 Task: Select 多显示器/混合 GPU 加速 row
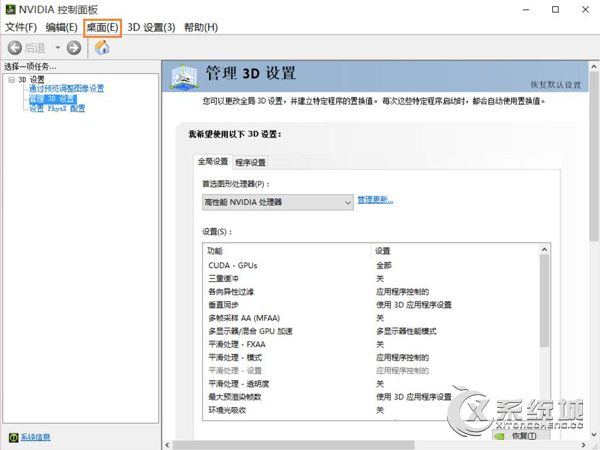pyautogui.click(x=371, y=331)
